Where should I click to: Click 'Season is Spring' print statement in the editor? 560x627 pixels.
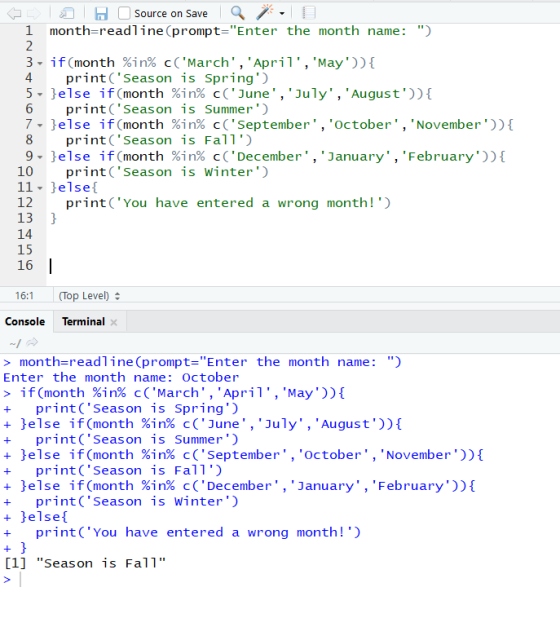[167, 78]
